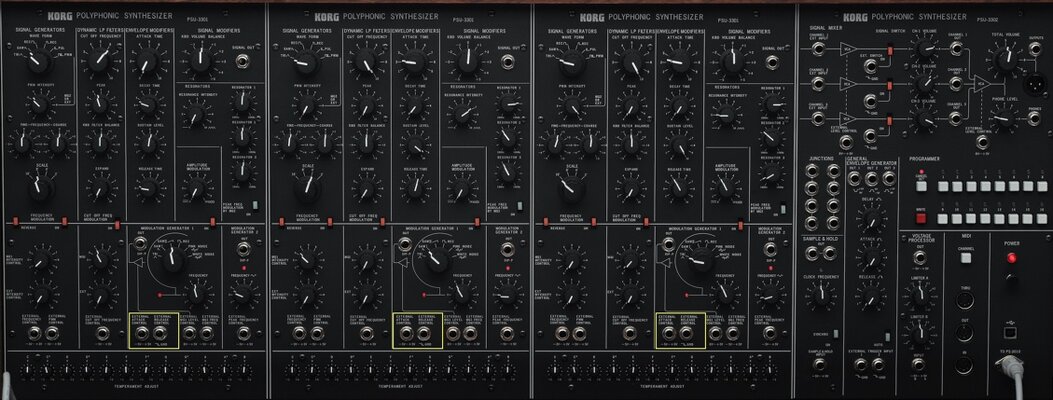Click the Channel 1 Out jack
Screen dimensions: 1053x400
pos(956,48)
